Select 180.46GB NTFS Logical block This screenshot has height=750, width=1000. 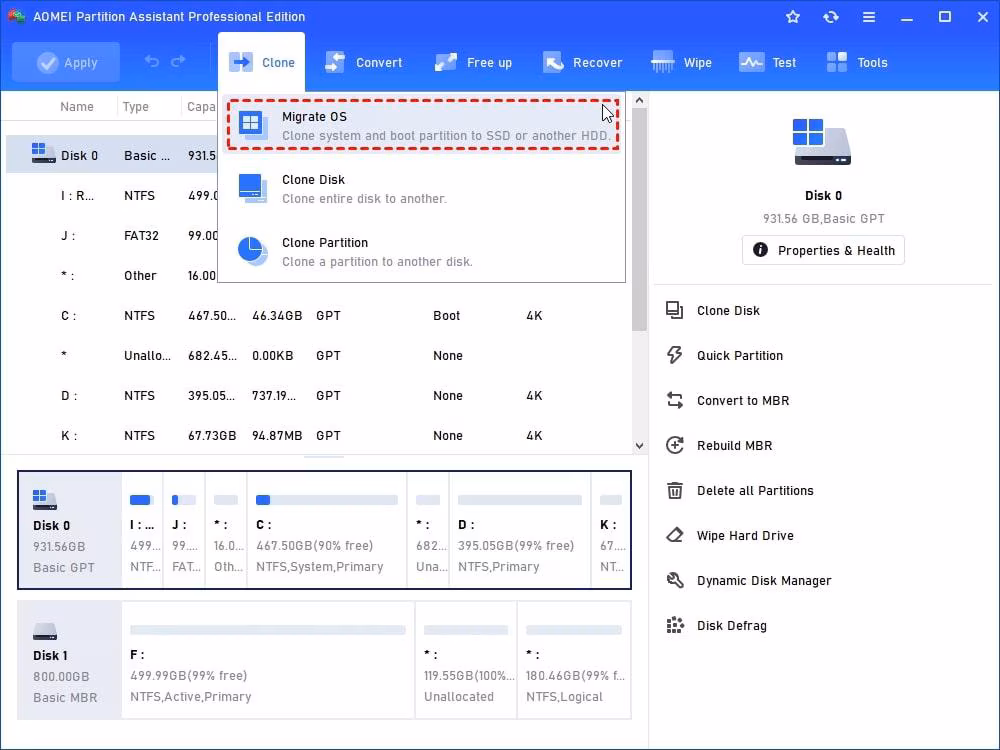click(574, 660)
